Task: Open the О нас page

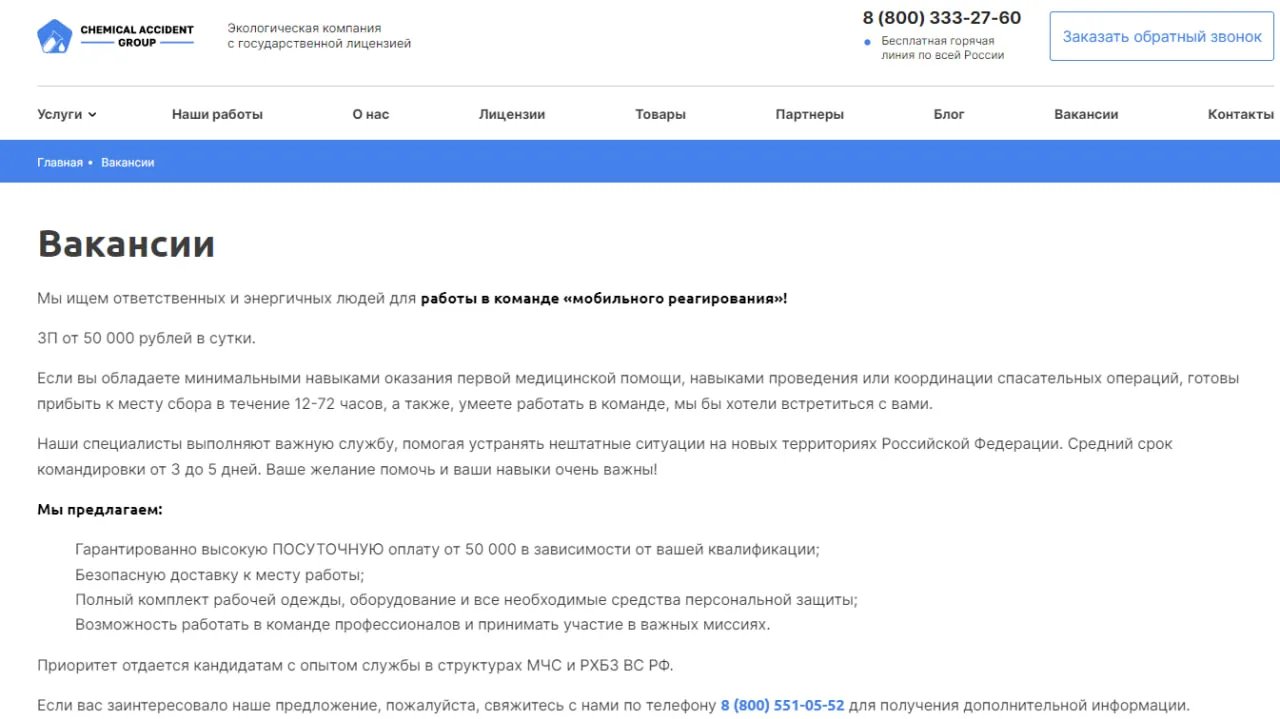Action: 370,114
